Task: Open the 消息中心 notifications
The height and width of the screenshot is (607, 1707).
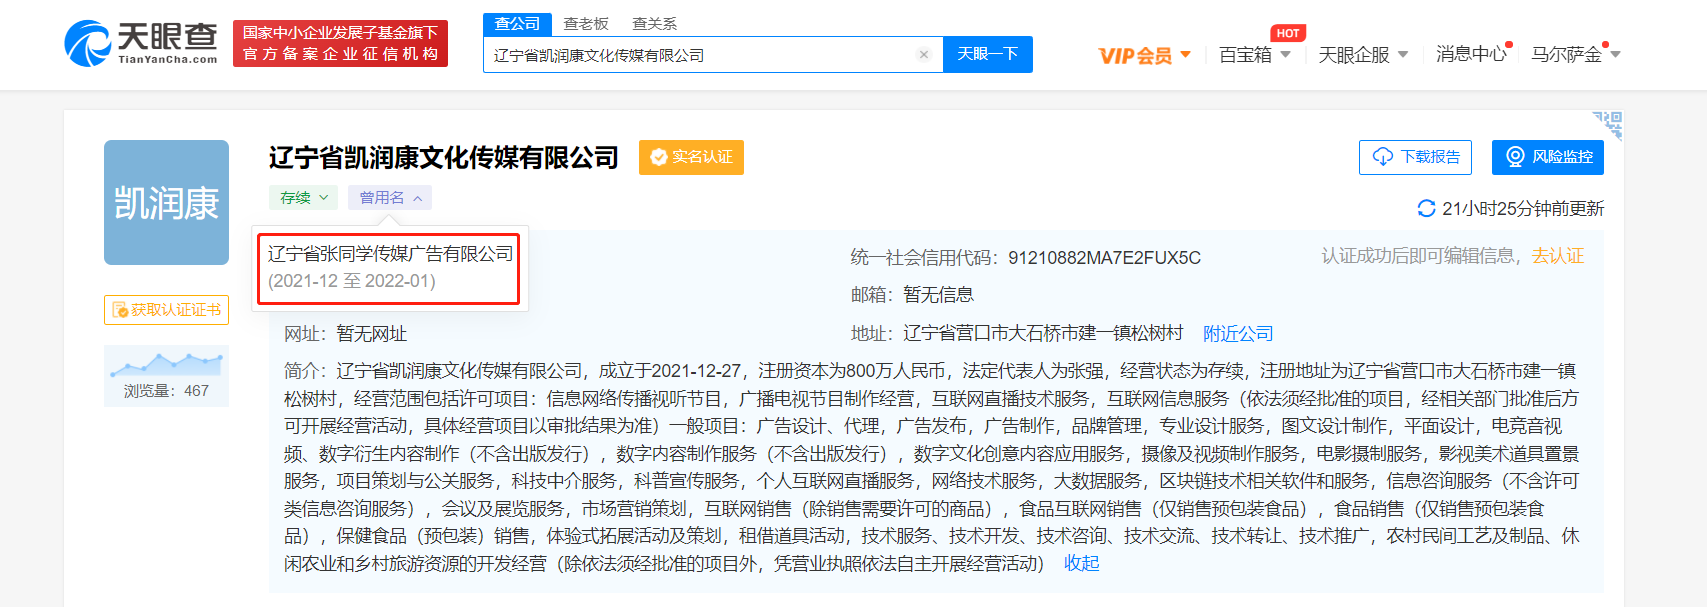Action: (x=1472, y=54)
